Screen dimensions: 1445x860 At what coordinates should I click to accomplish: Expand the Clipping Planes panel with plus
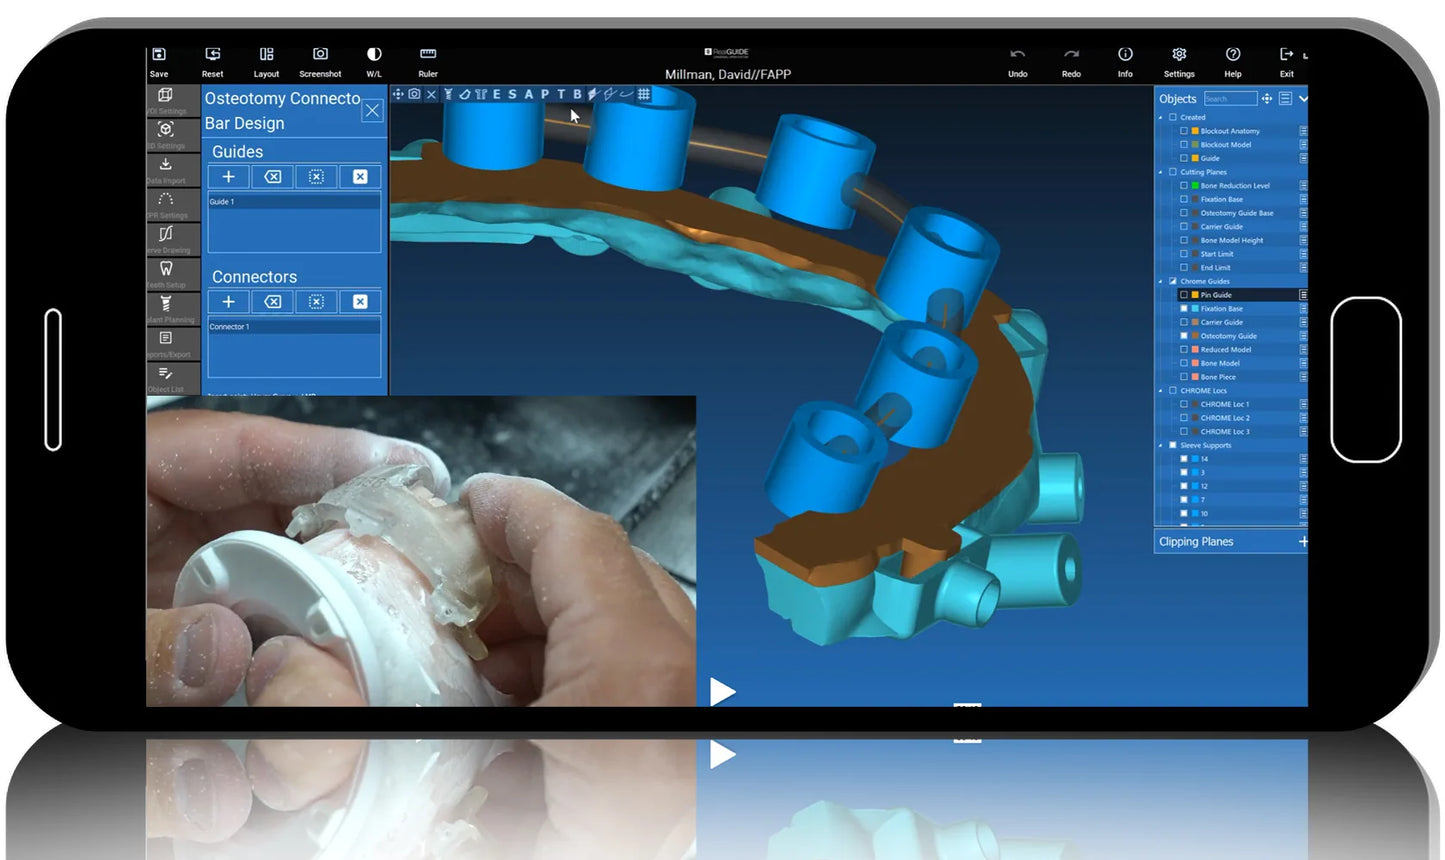(1302, 542)
